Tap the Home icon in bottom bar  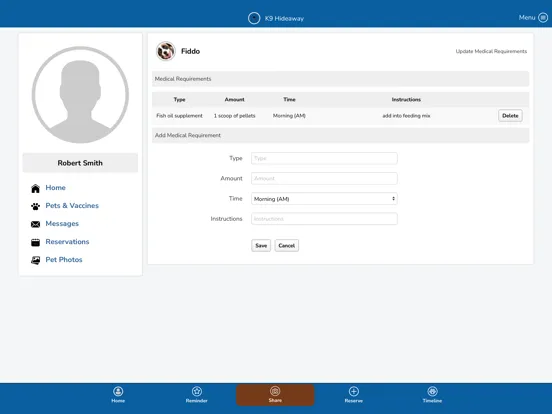coord(118,391)
